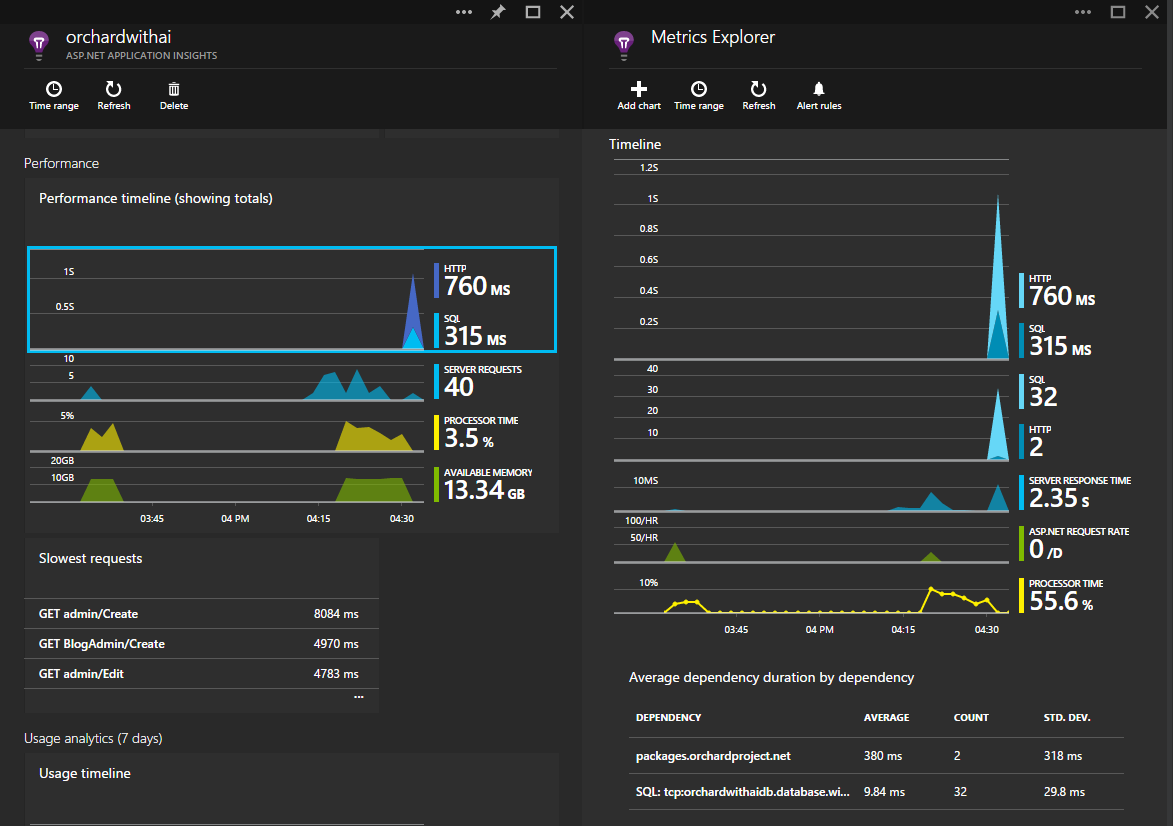Open the GET BlogAdmin/Create request row

[201, 643]
